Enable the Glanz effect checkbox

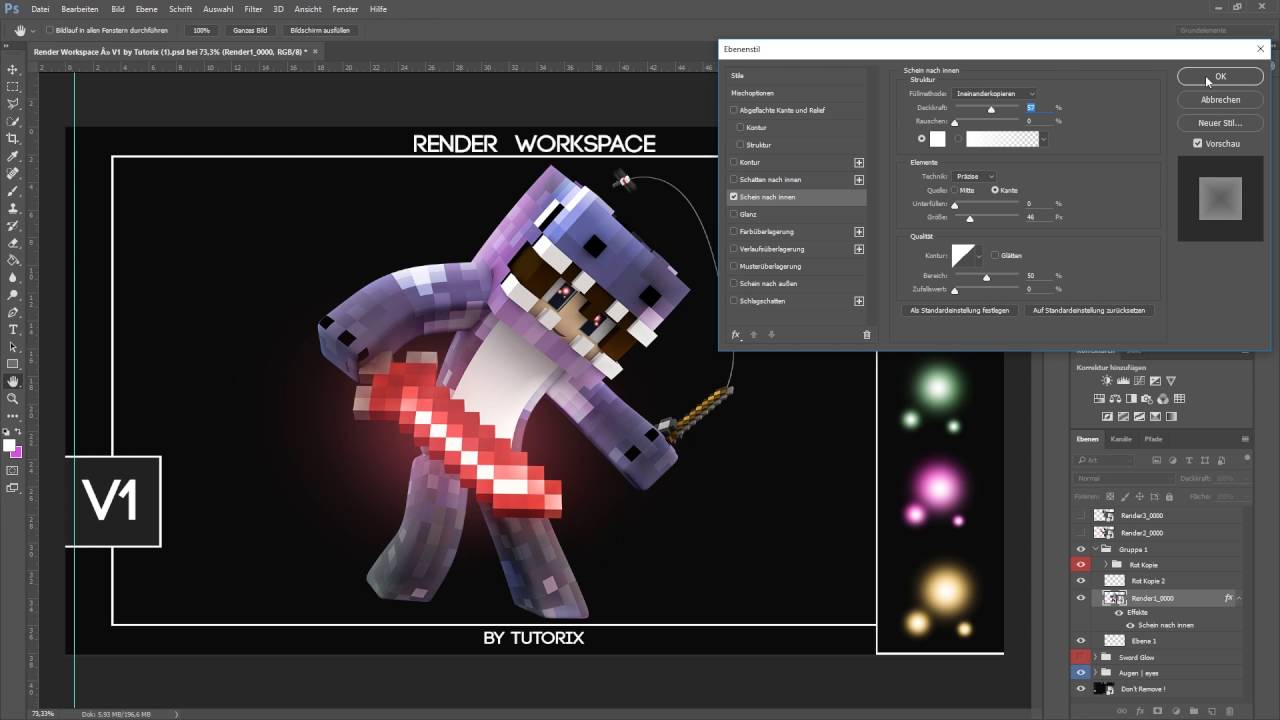734,214
